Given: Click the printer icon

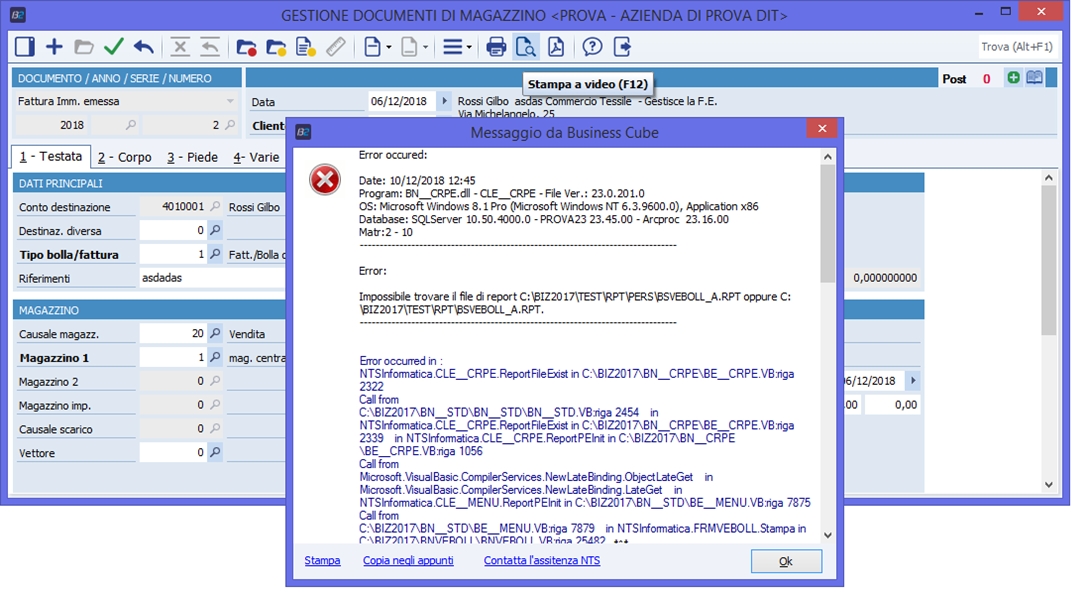Looking at the screenshot, I should click(x=496, y=47).
